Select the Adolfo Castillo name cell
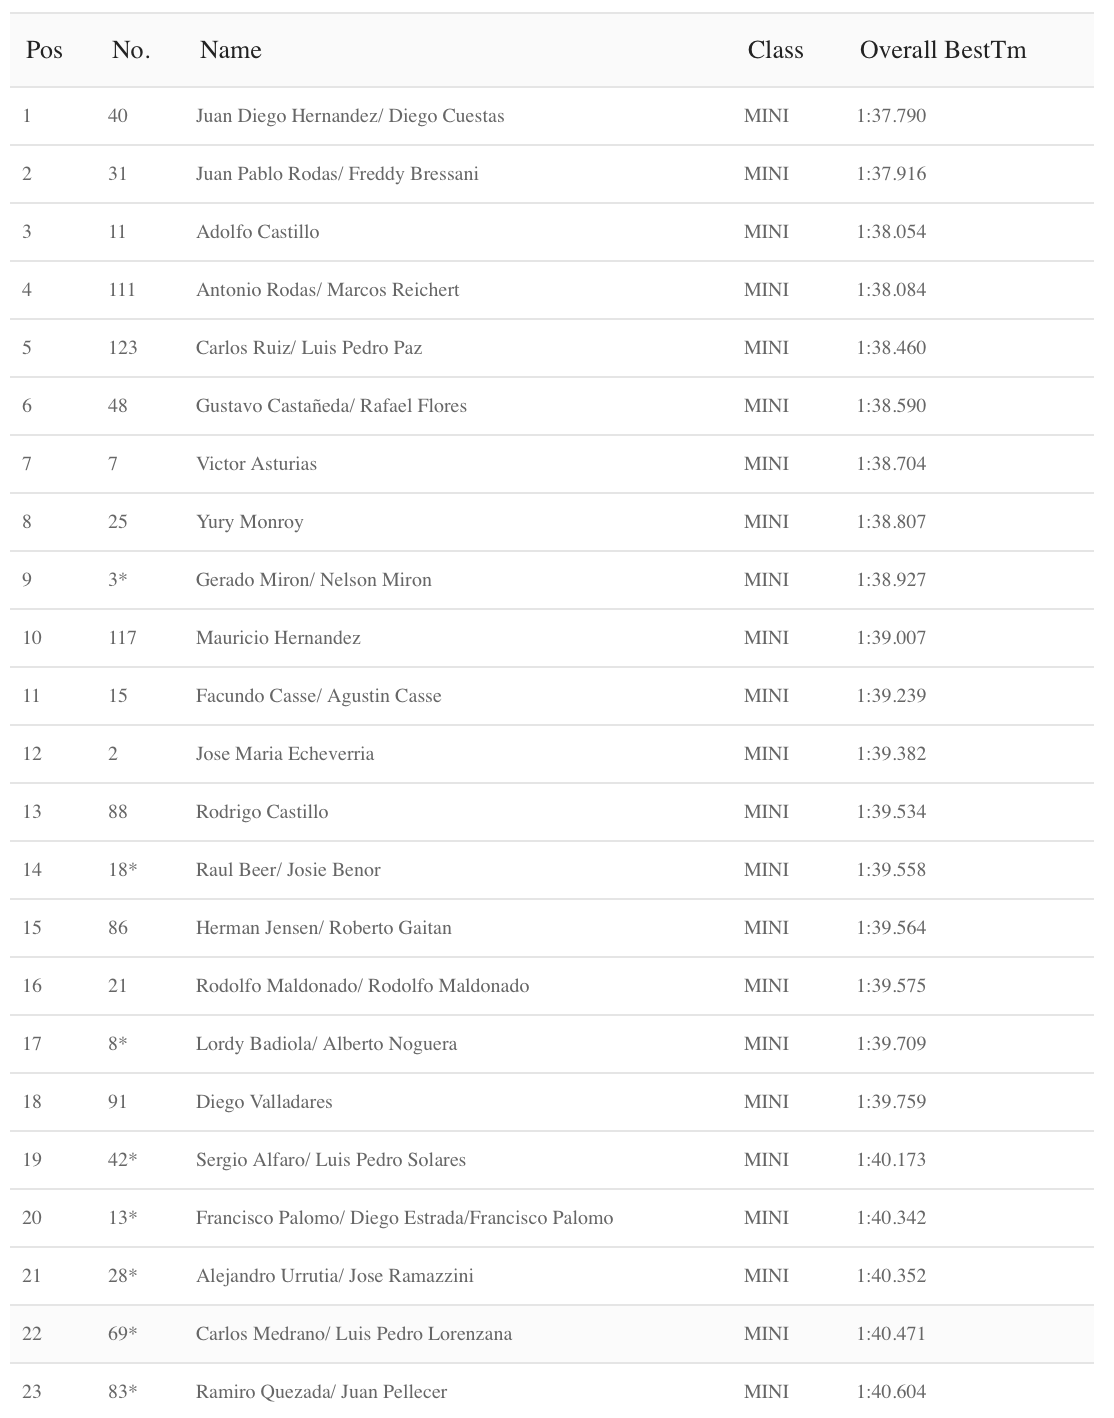The height and width of the screenshot is (1418, 1114). (x=258, y=232)
